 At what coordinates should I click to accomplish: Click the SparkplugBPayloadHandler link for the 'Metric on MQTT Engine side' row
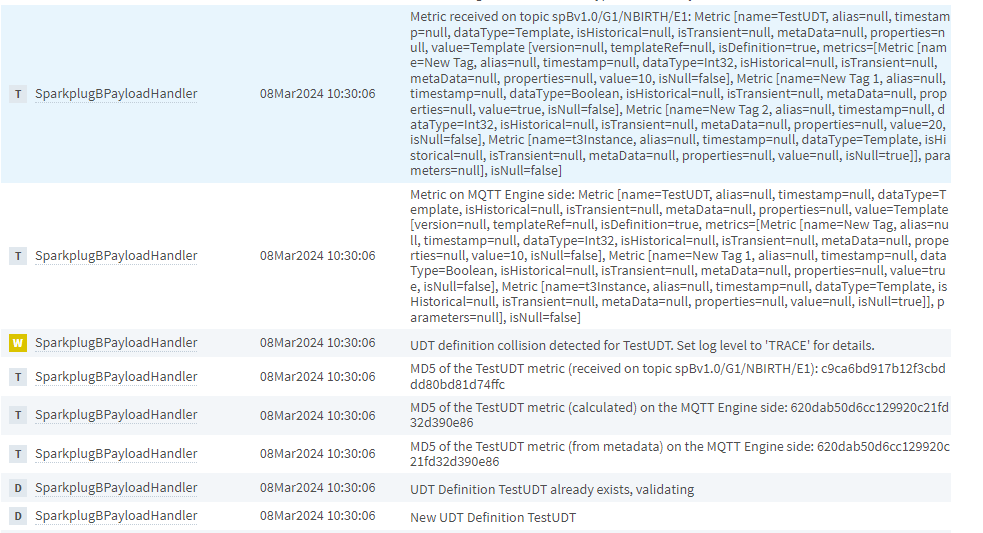pyautogui.click(x=116, y=256)
